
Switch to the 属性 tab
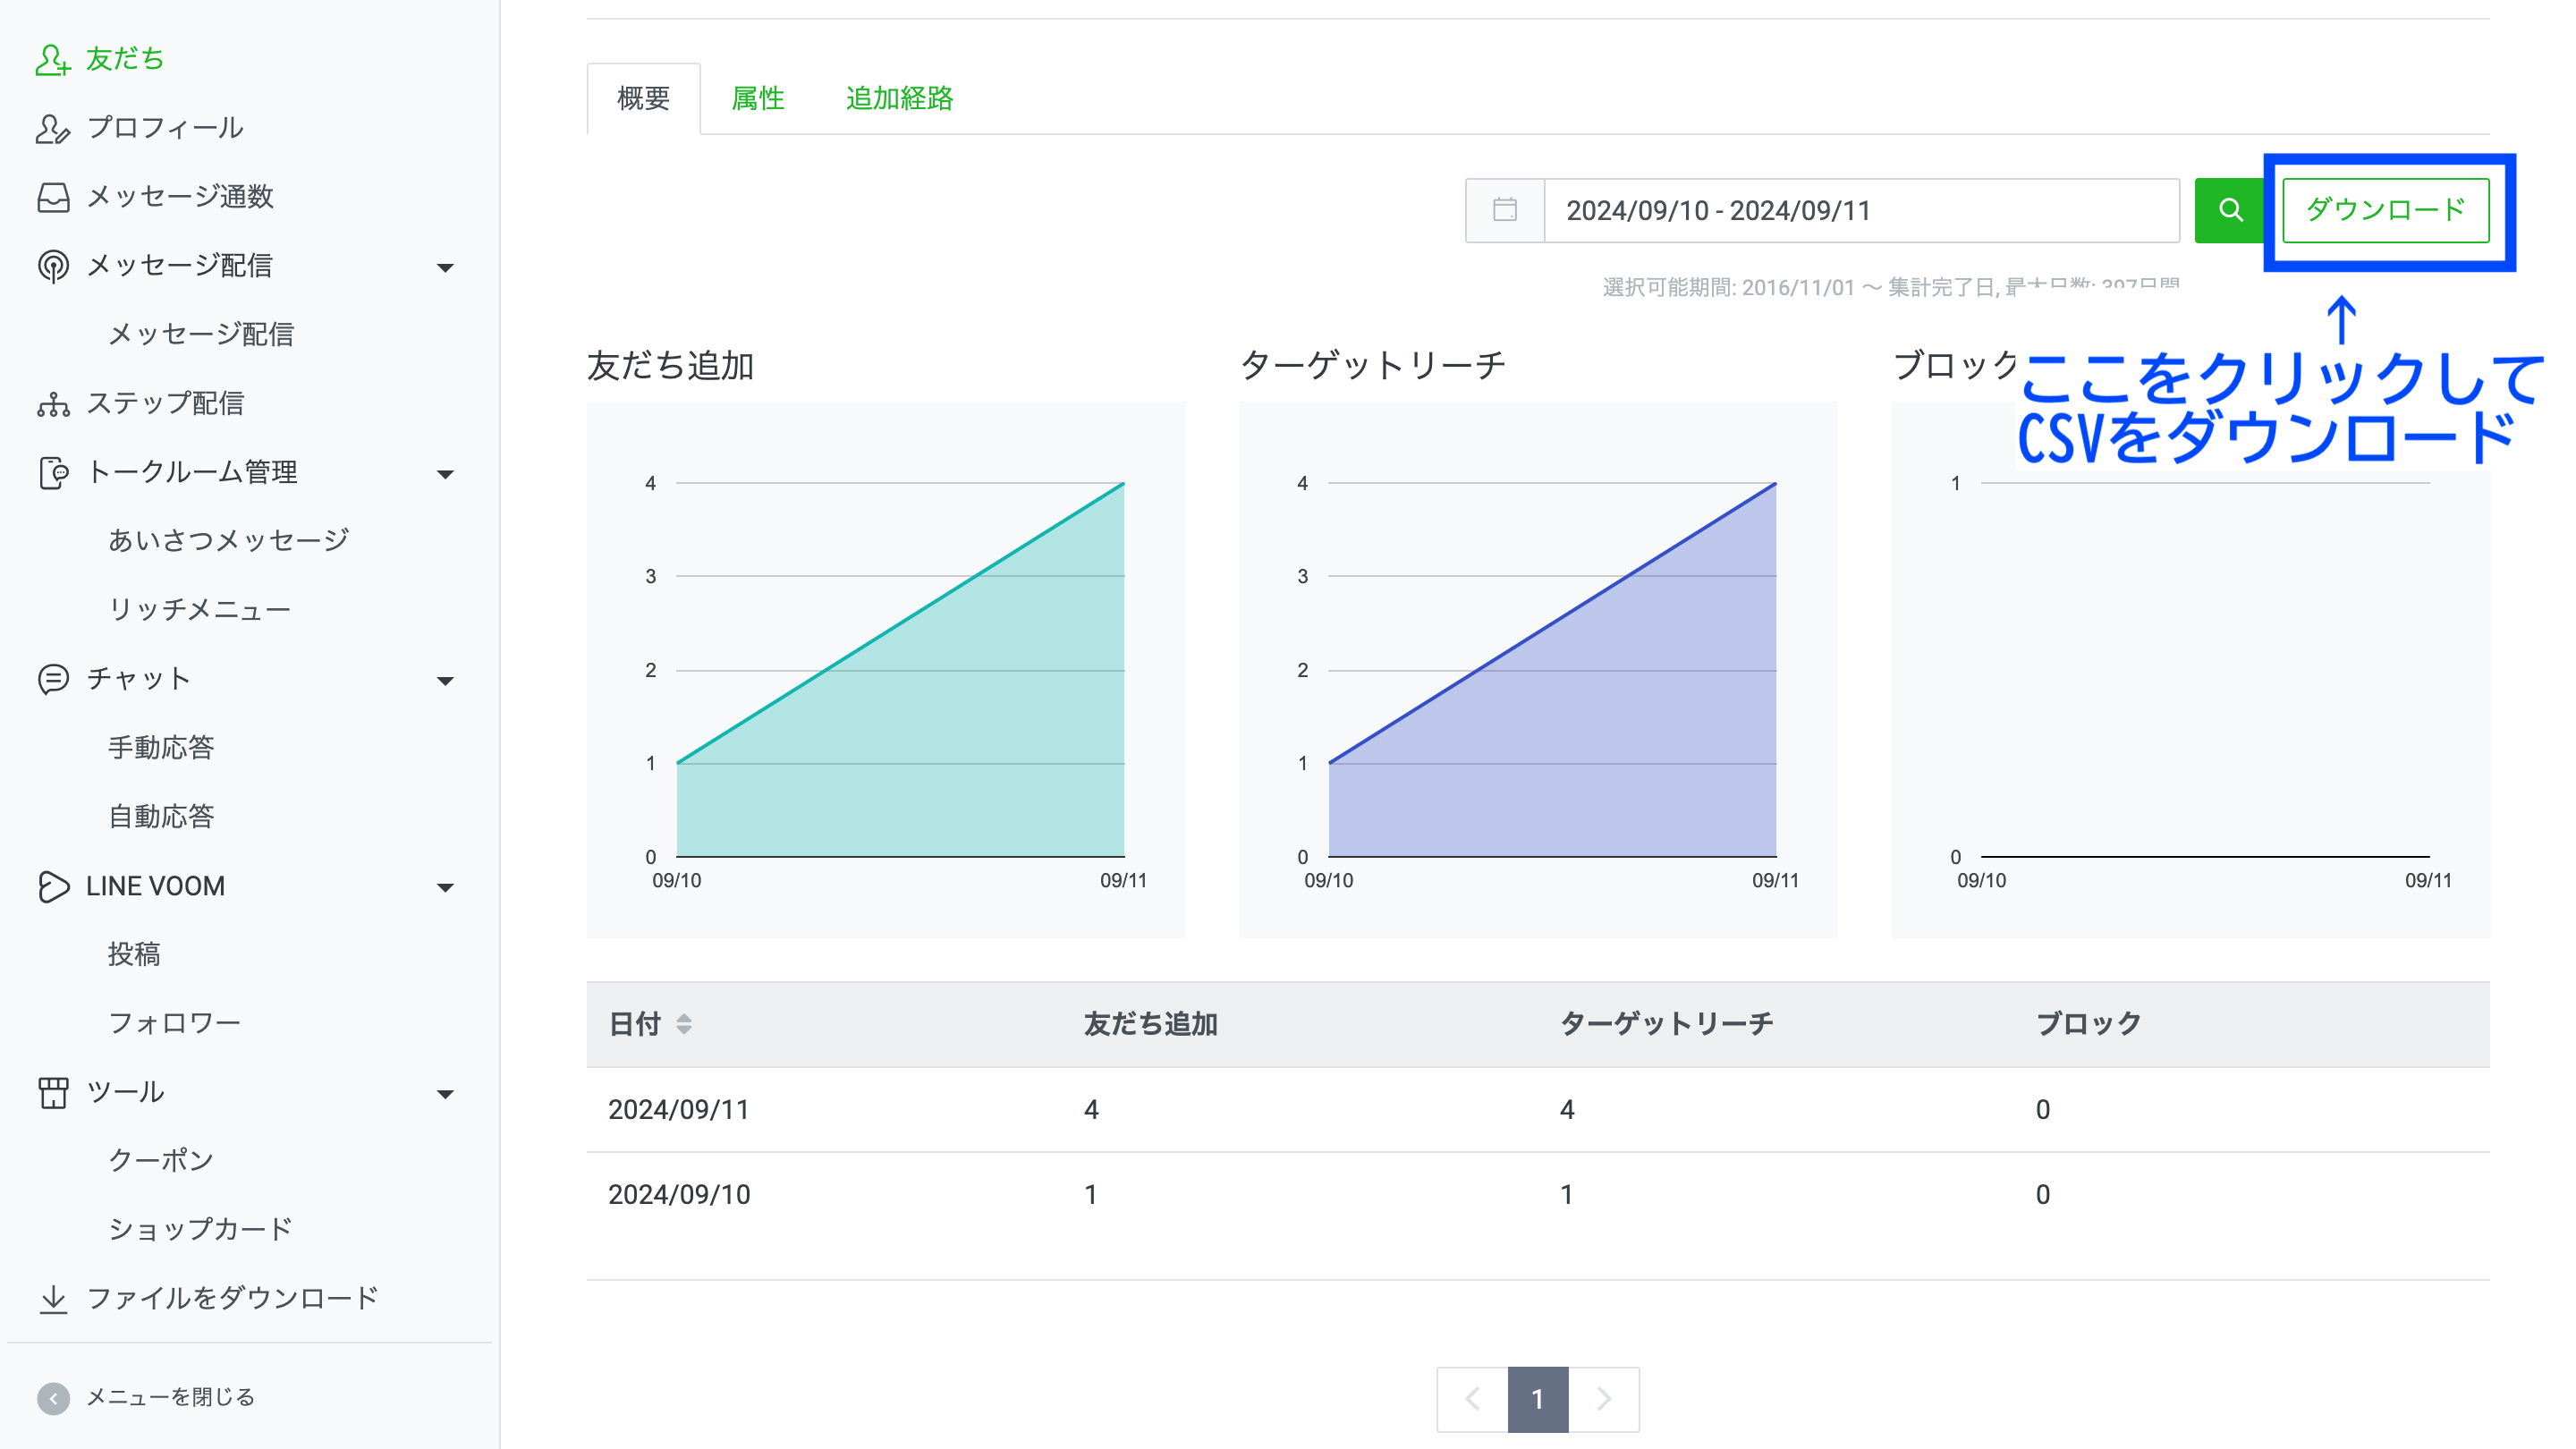click(758, 98)
